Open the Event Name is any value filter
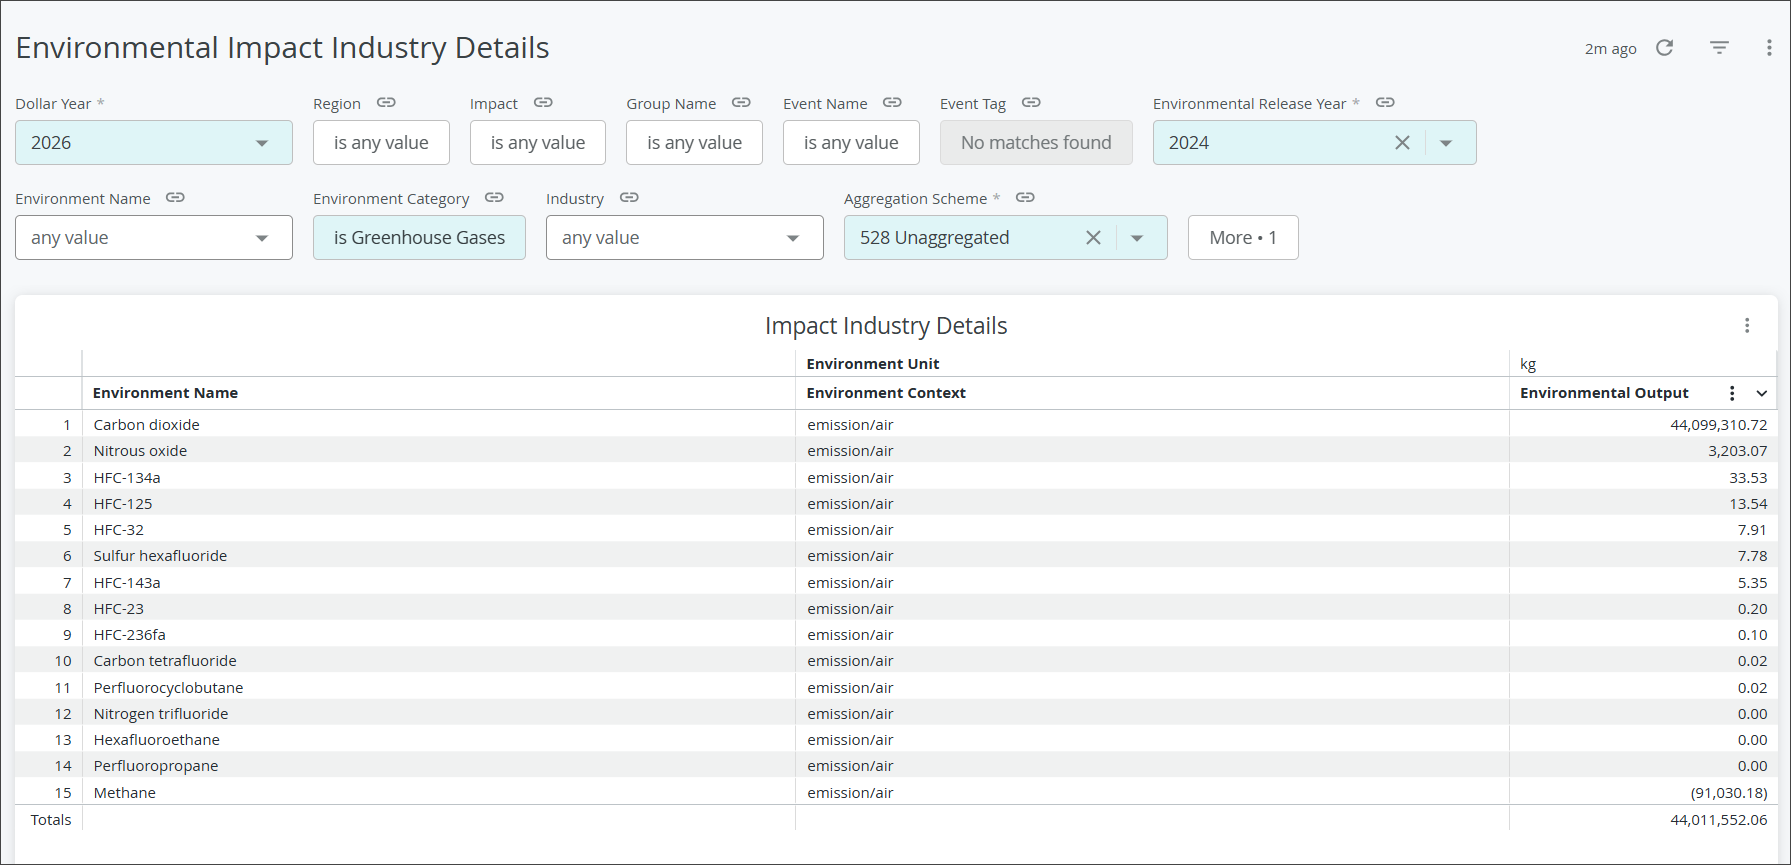The image size is (1791, 865). (x=851, y=143)
